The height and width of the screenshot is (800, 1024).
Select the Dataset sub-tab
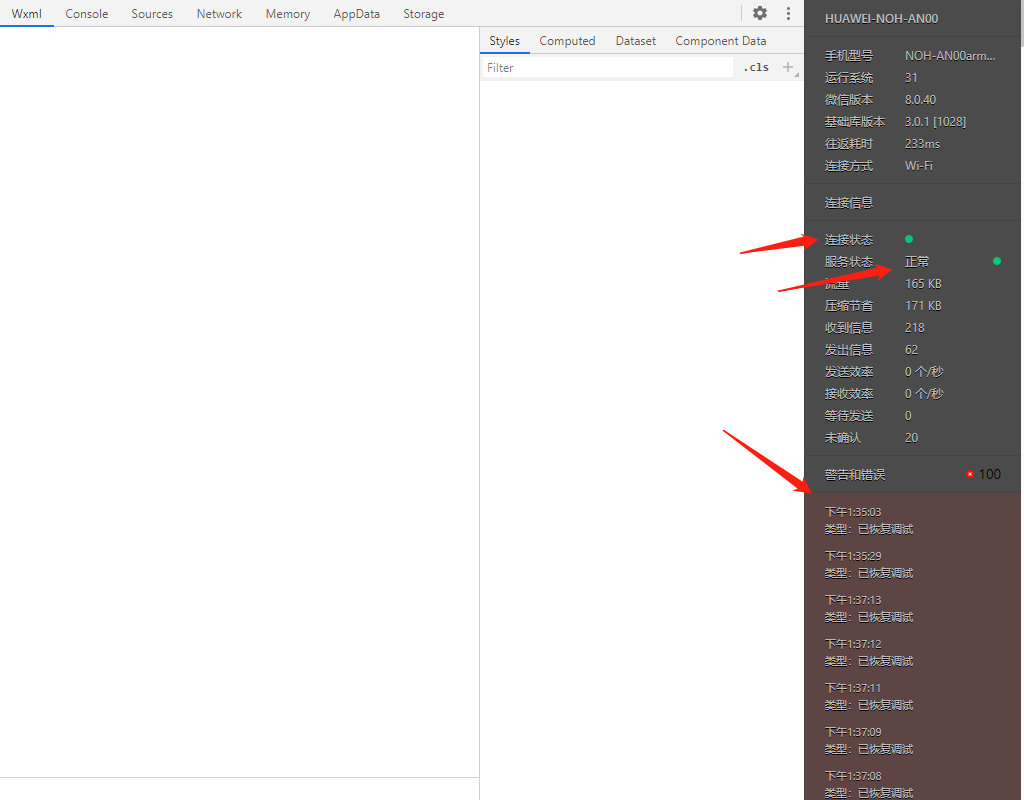635,40
